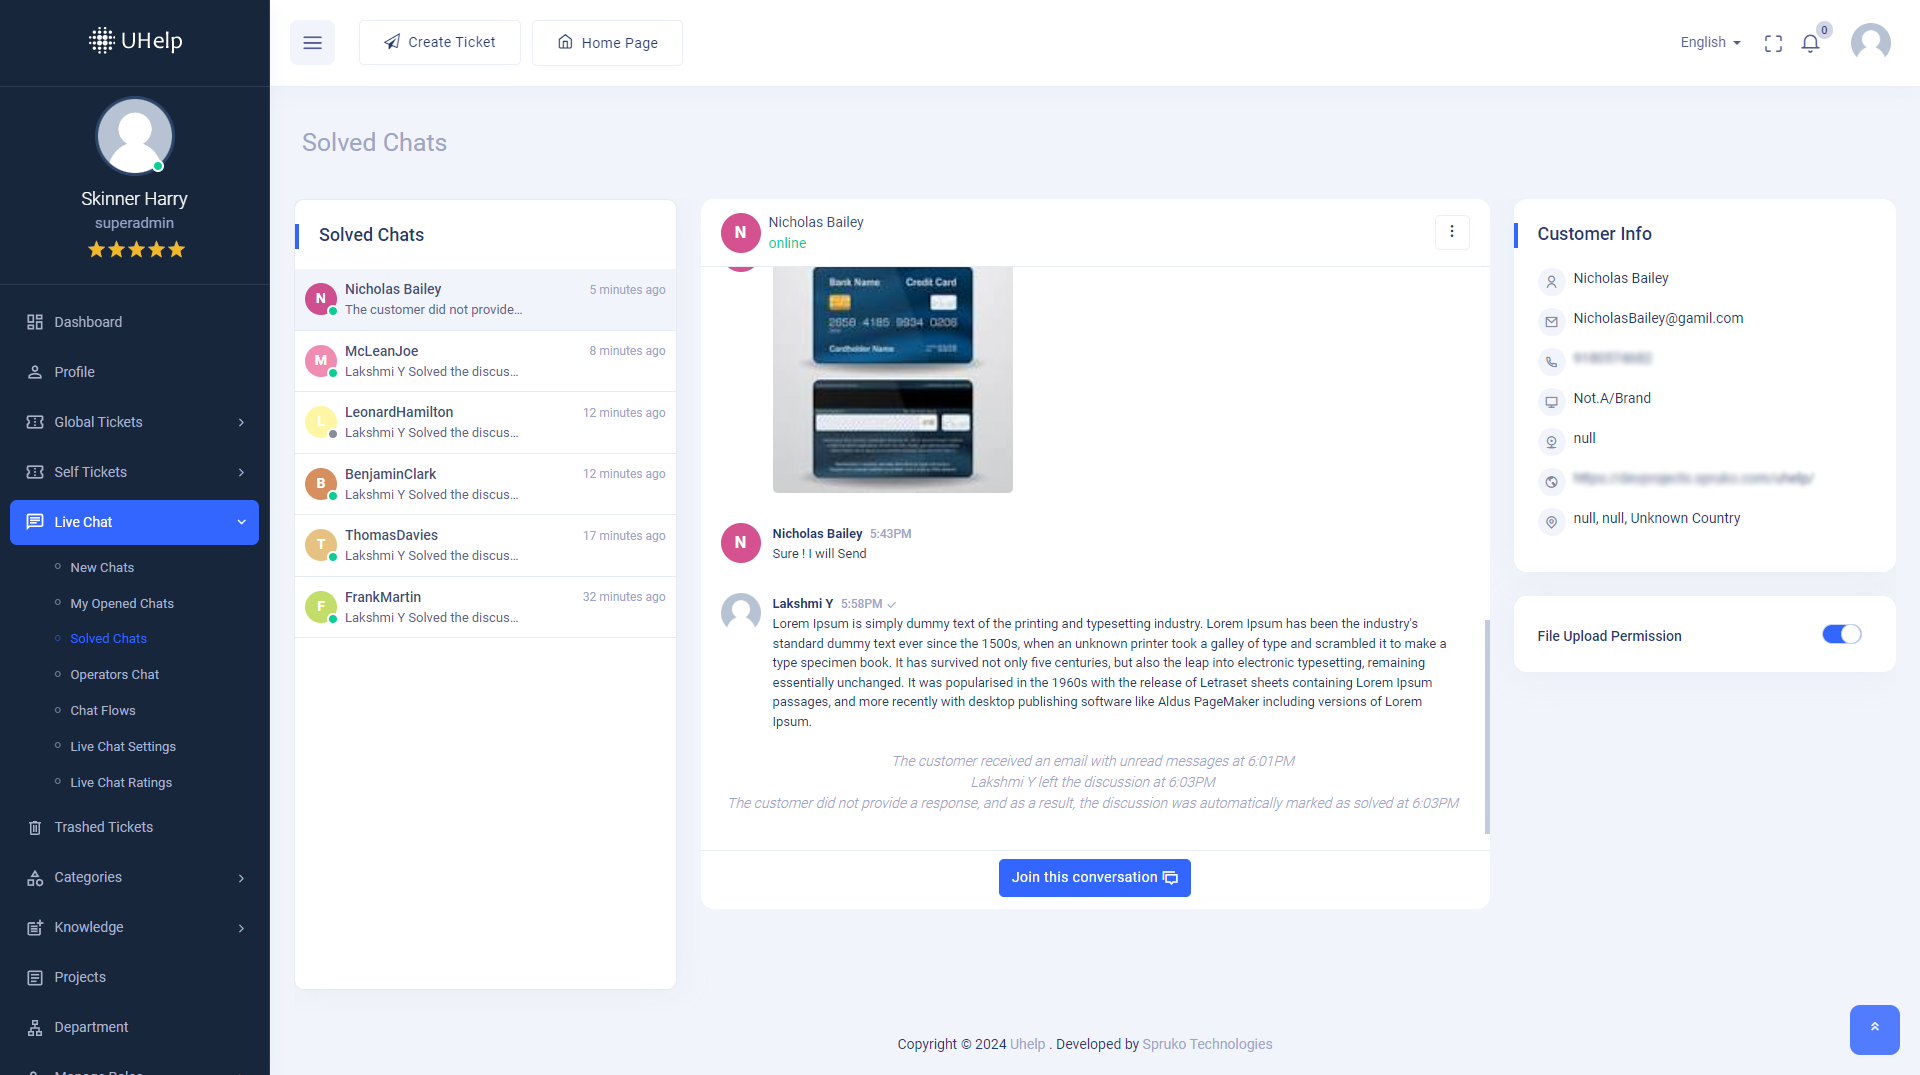Open LeonardHamilton solved chat row
Image resolution: width=1920 pixels, height=1075 pixels.
[x=485, y=422]
